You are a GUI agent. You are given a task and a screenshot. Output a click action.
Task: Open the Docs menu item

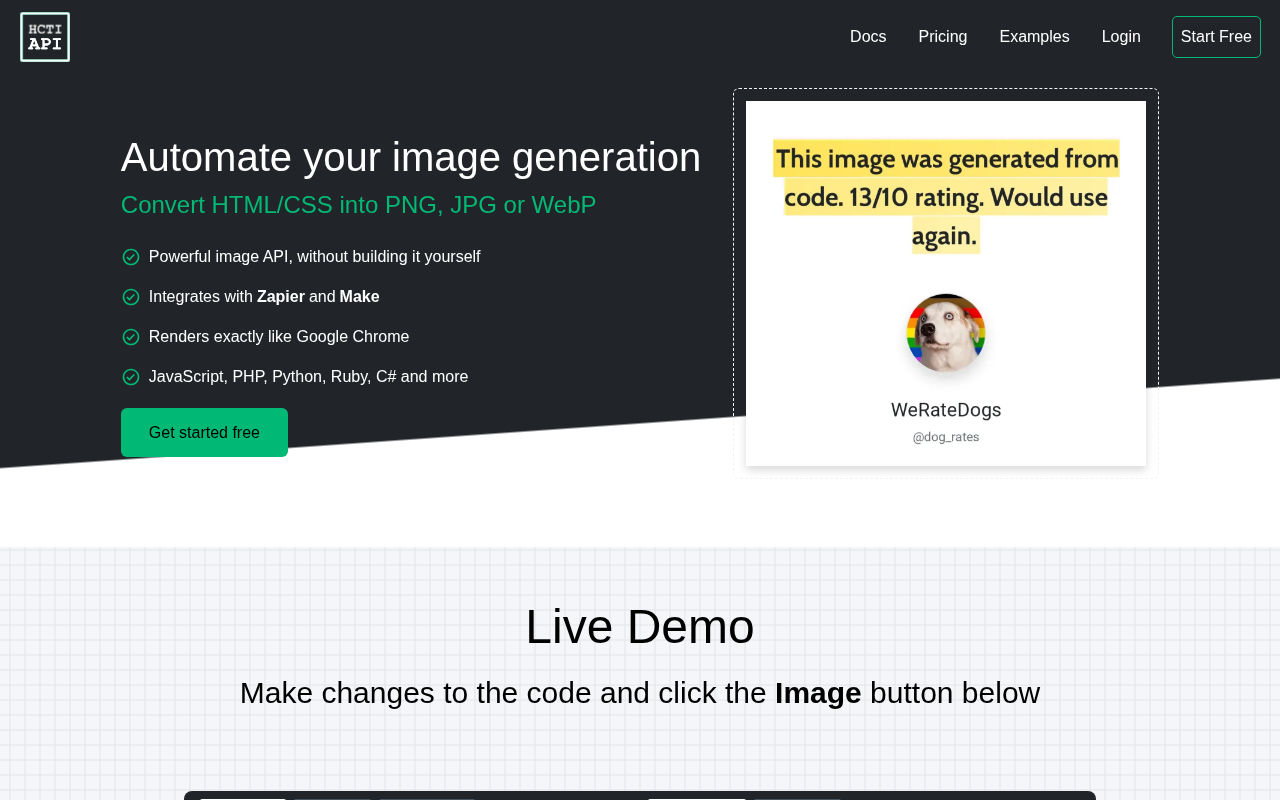point(868,37)
